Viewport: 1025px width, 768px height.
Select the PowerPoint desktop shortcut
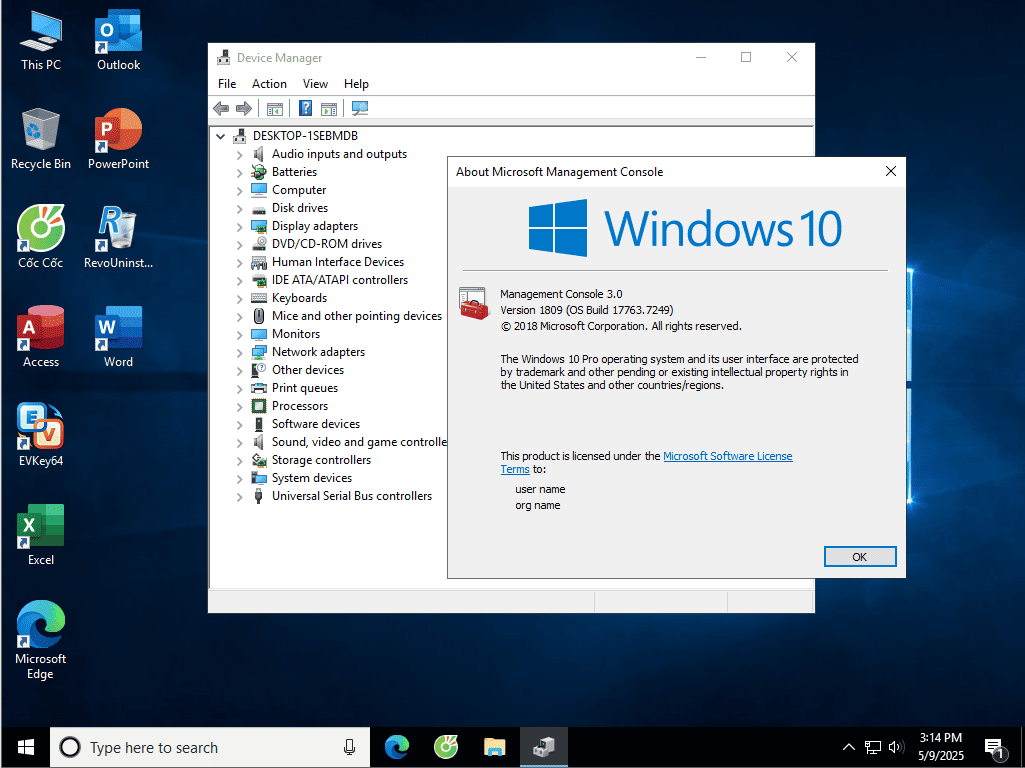[118, 139]
